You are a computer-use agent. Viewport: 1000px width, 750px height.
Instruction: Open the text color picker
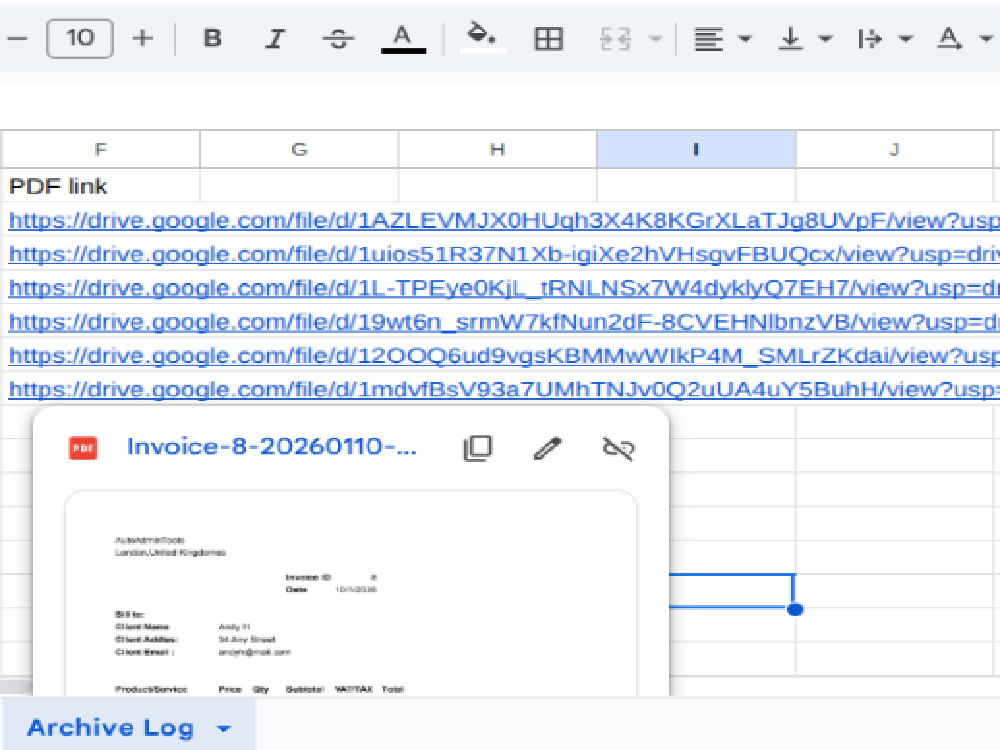pos(402,38)
